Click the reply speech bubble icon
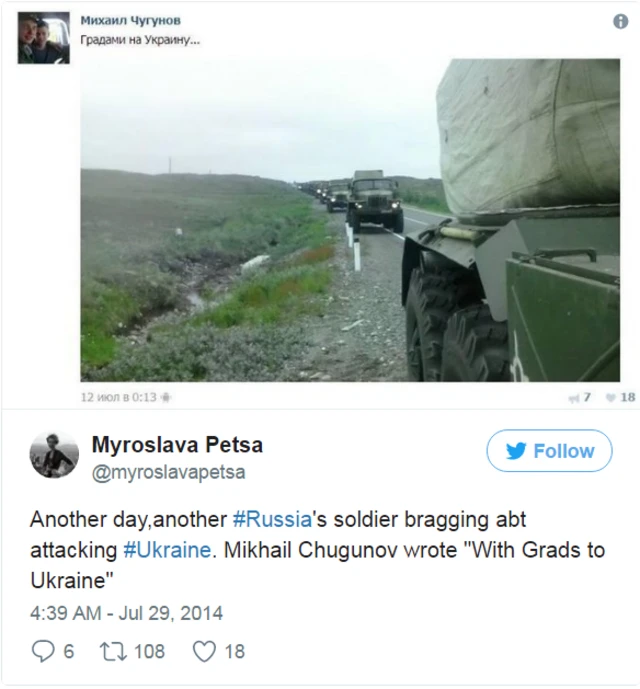 [43, 651]
